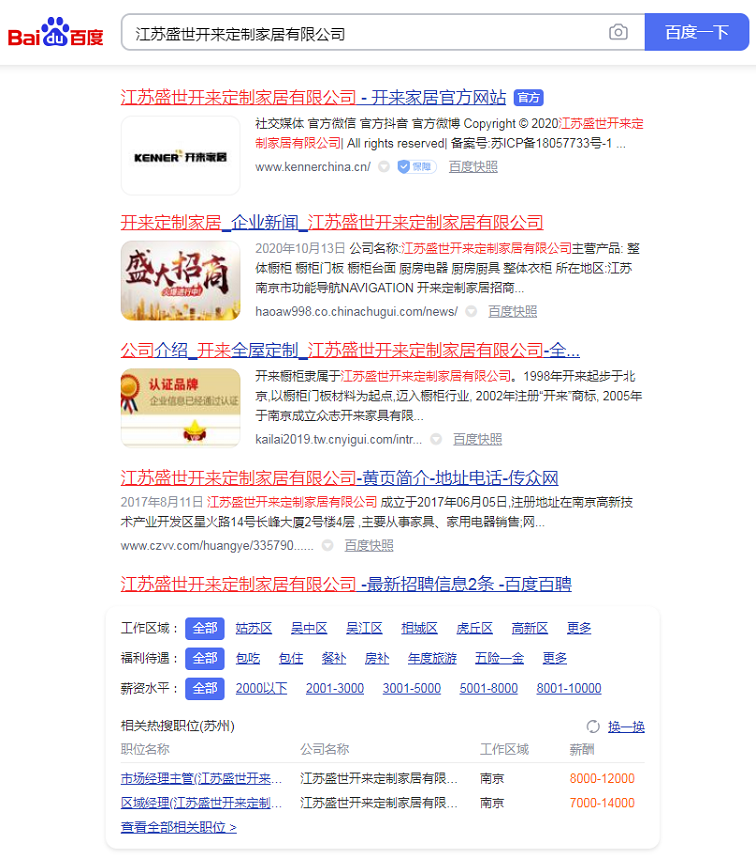Click the Baidu logo

pyautogui.click(x=55, y=32)
